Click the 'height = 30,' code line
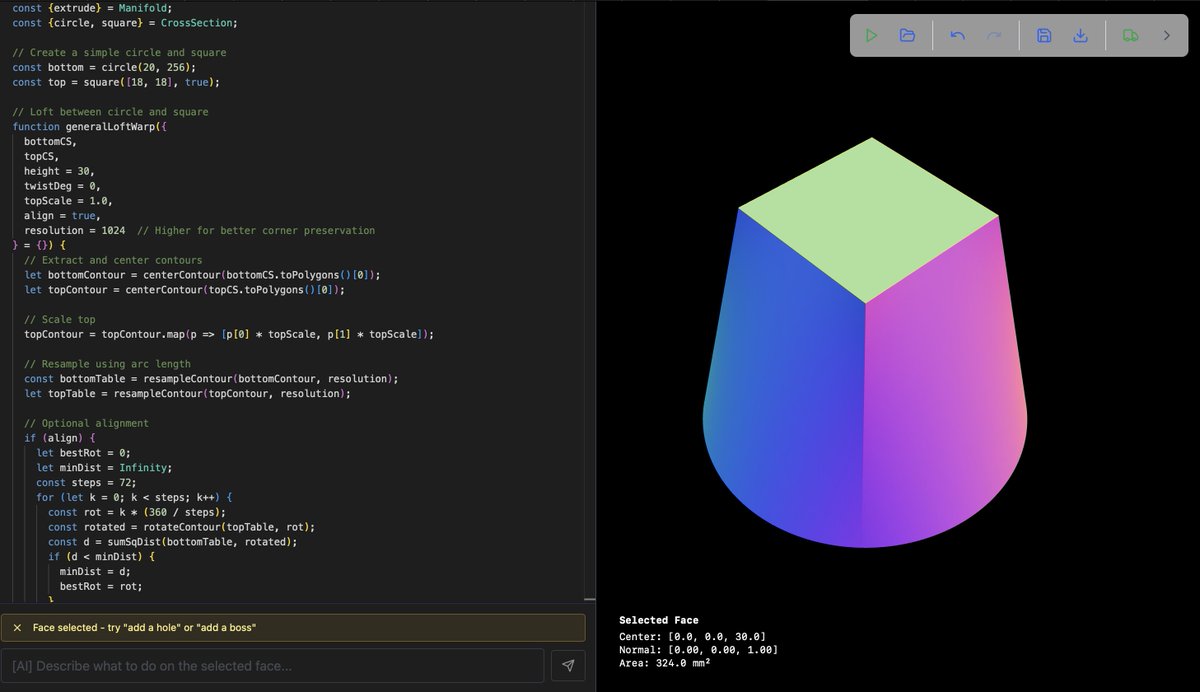Viewport: 1200px width, 692px height. tap(59, 171)
